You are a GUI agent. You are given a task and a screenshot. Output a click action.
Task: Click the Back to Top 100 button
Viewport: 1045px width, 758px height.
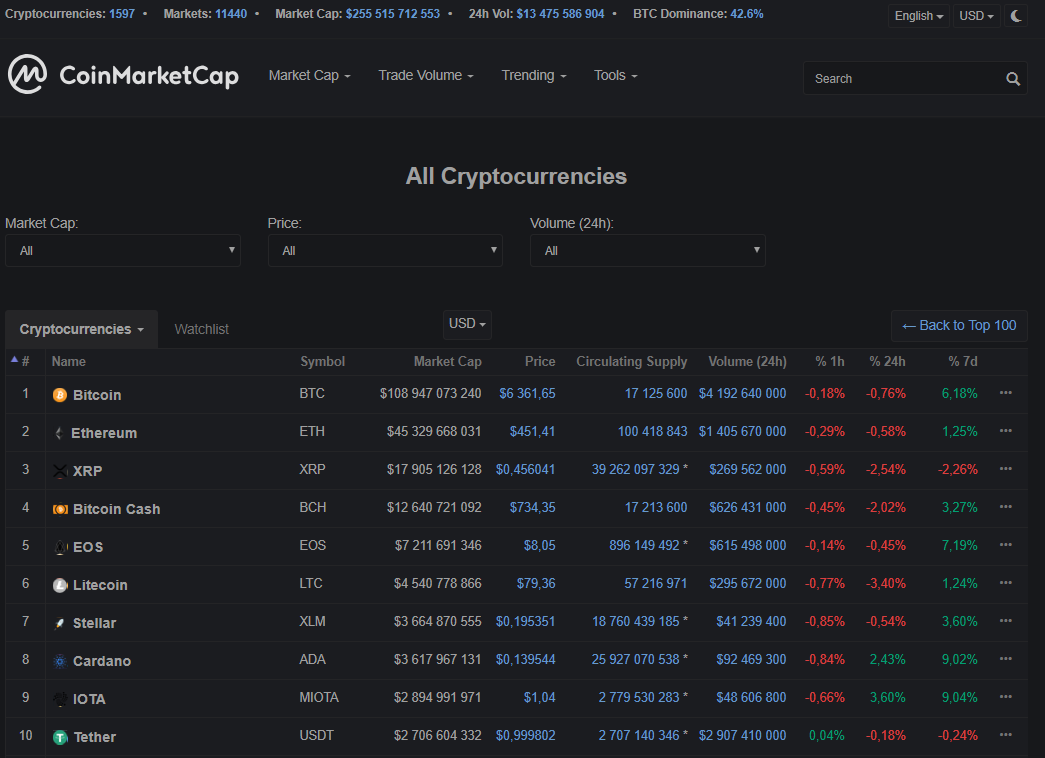point(959,326)
